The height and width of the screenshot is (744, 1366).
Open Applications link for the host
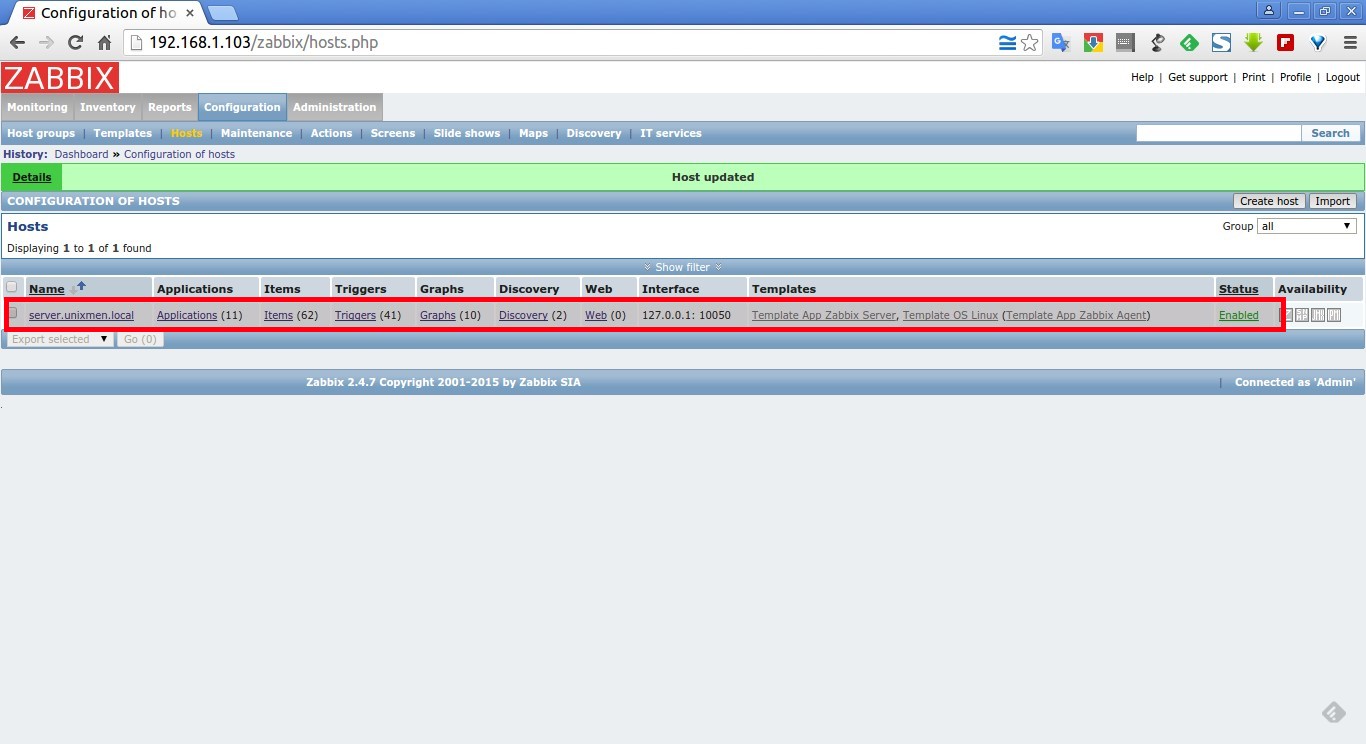pos(187,315)
